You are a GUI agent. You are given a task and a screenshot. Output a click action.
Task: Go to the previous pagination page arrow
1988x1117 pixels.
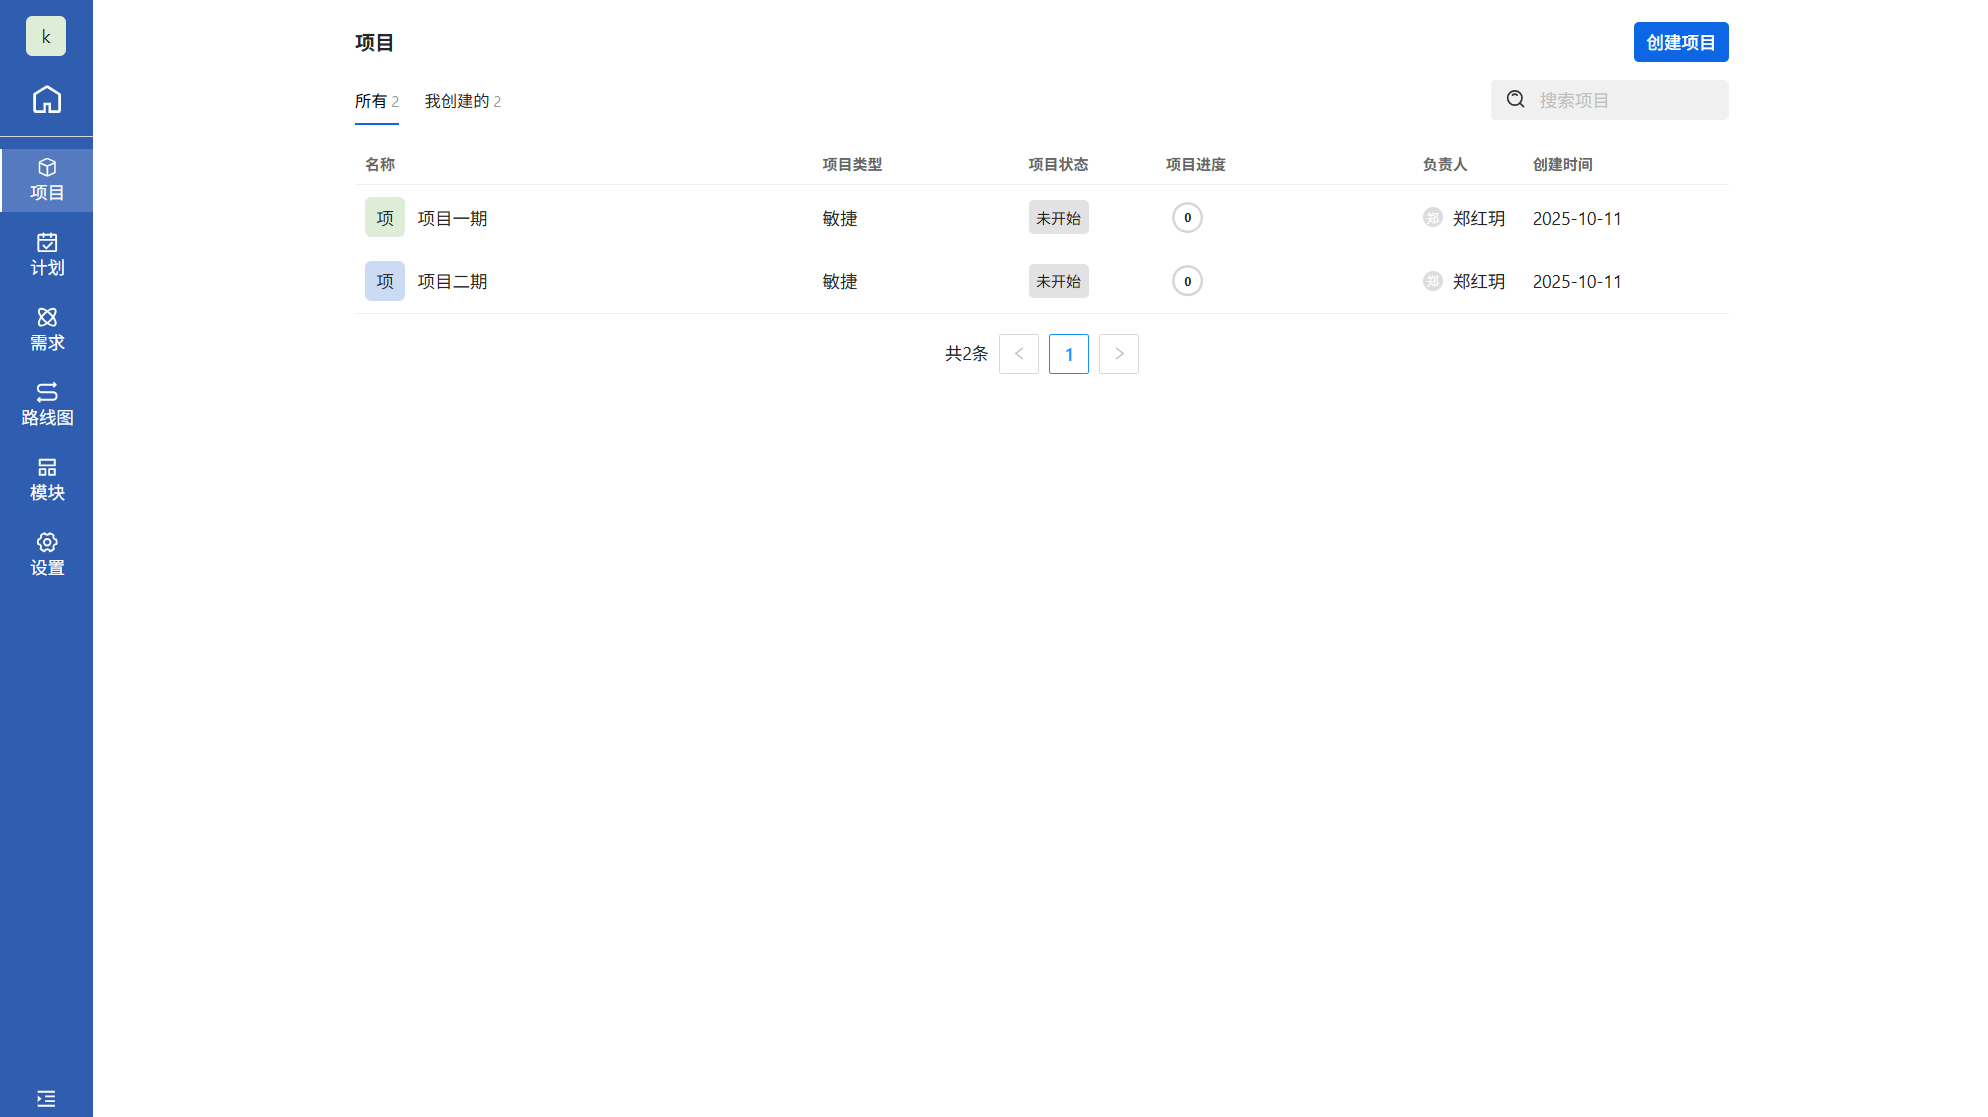[1019, 354]
